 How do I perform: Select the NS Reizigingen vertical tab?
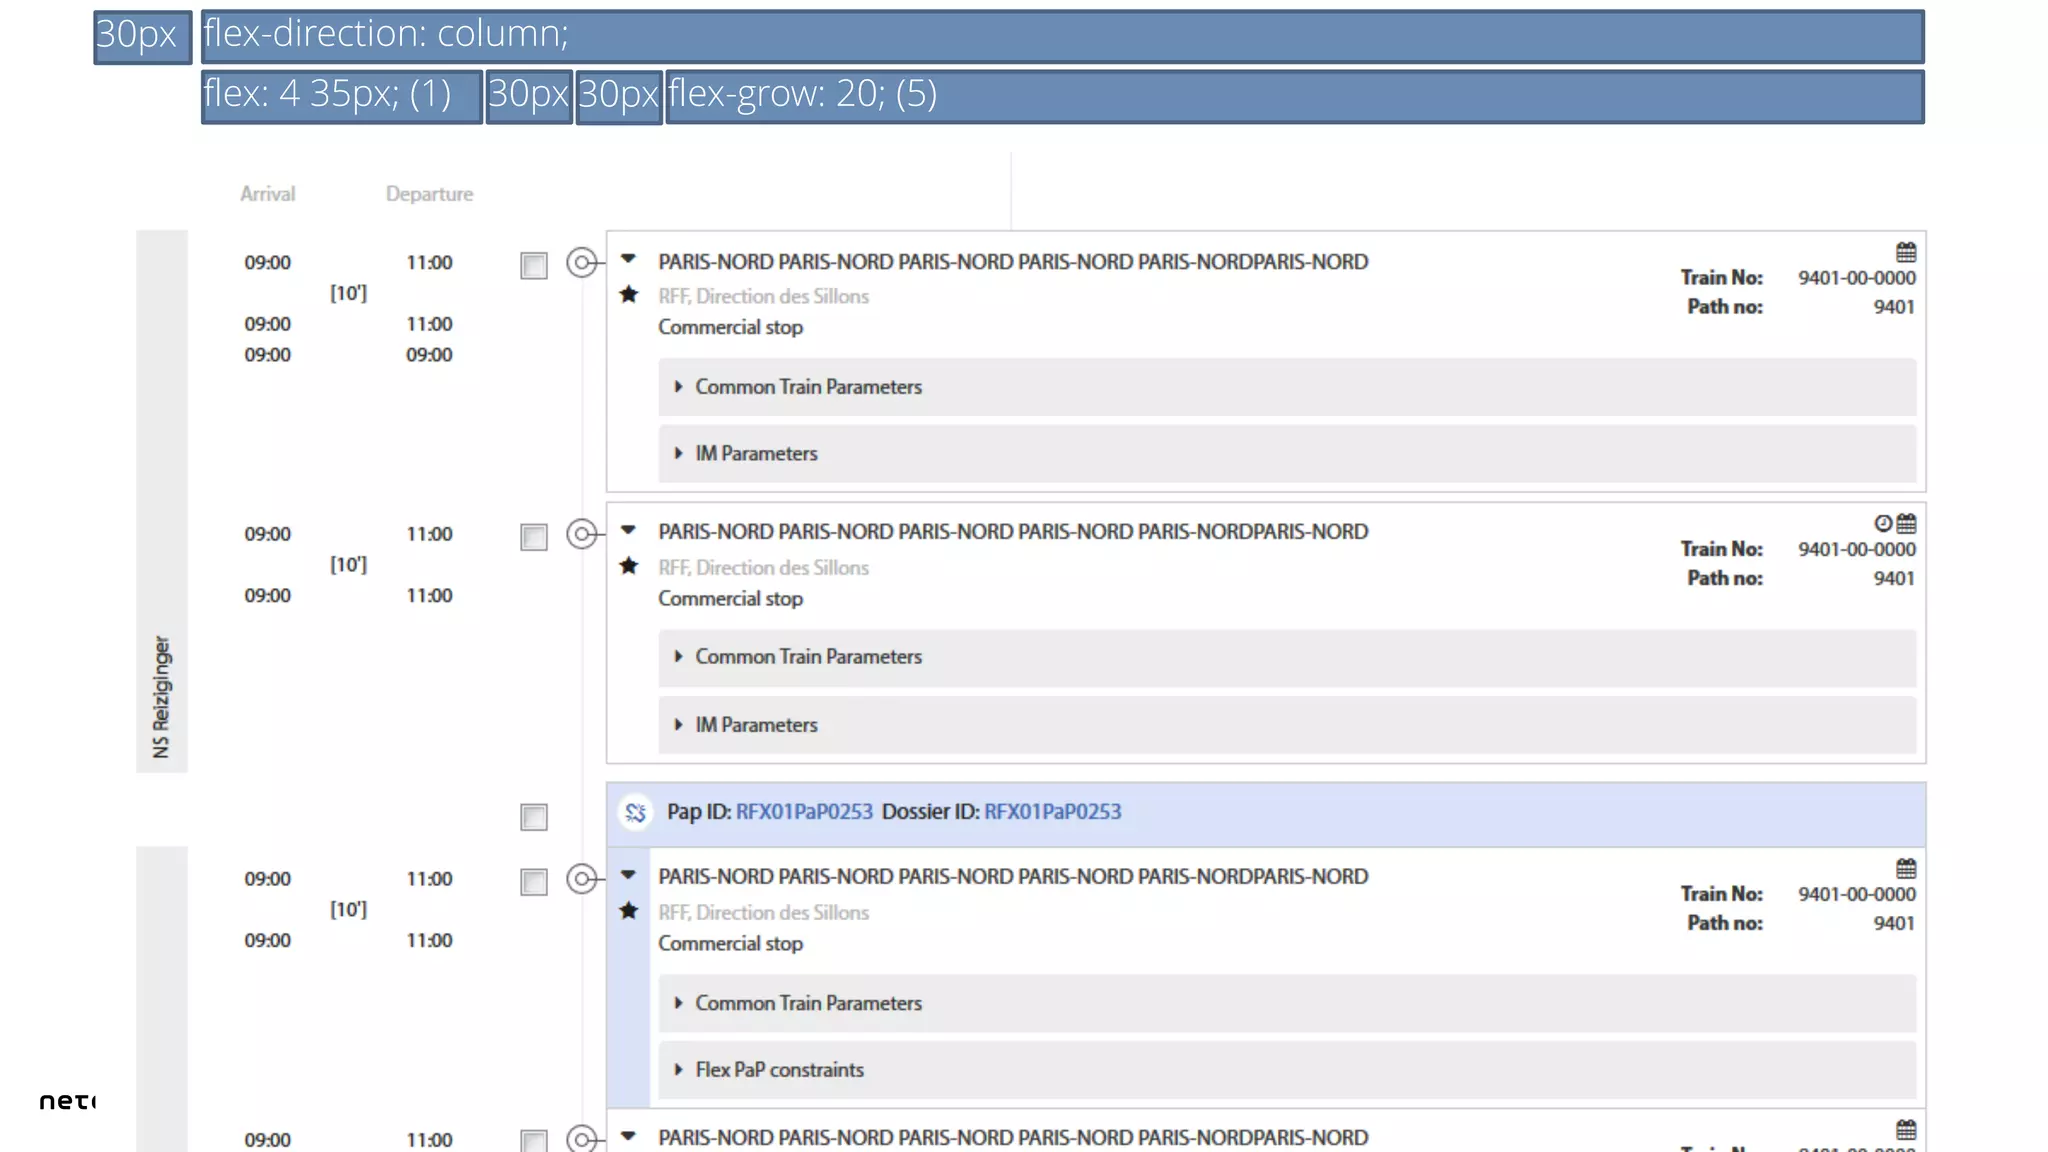(162, 696)
